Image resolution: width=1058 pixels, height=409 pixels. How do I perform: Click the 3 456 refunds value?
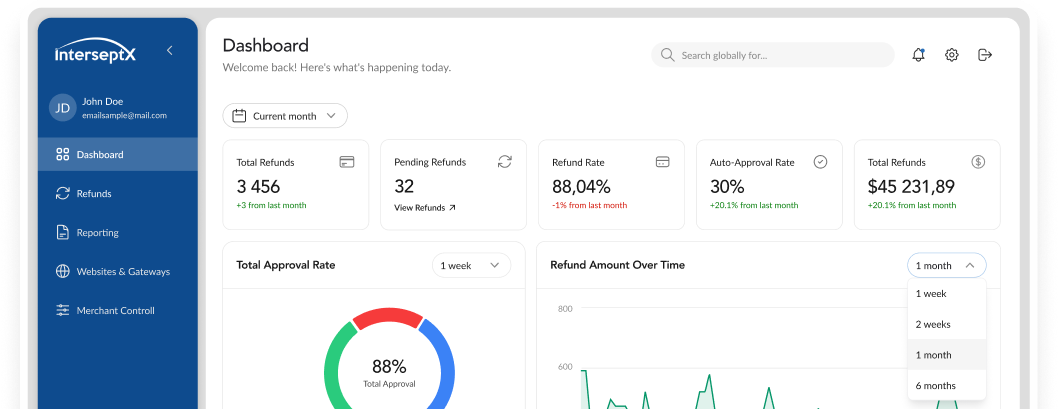[x=258, y=186]
